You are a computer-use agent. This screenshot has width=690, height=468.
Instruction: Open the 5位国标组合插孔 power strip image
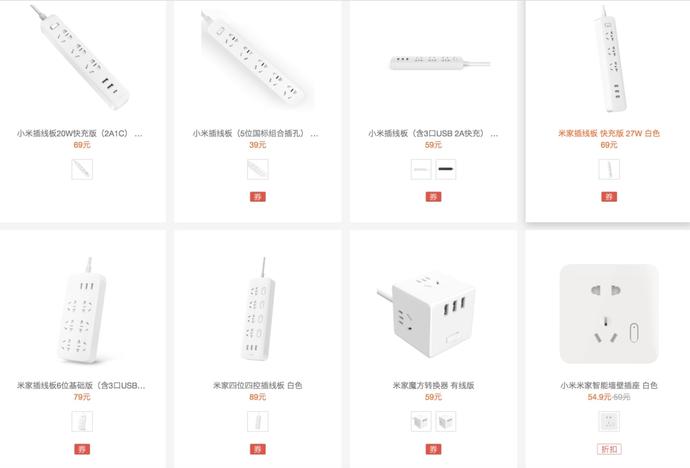257,59
